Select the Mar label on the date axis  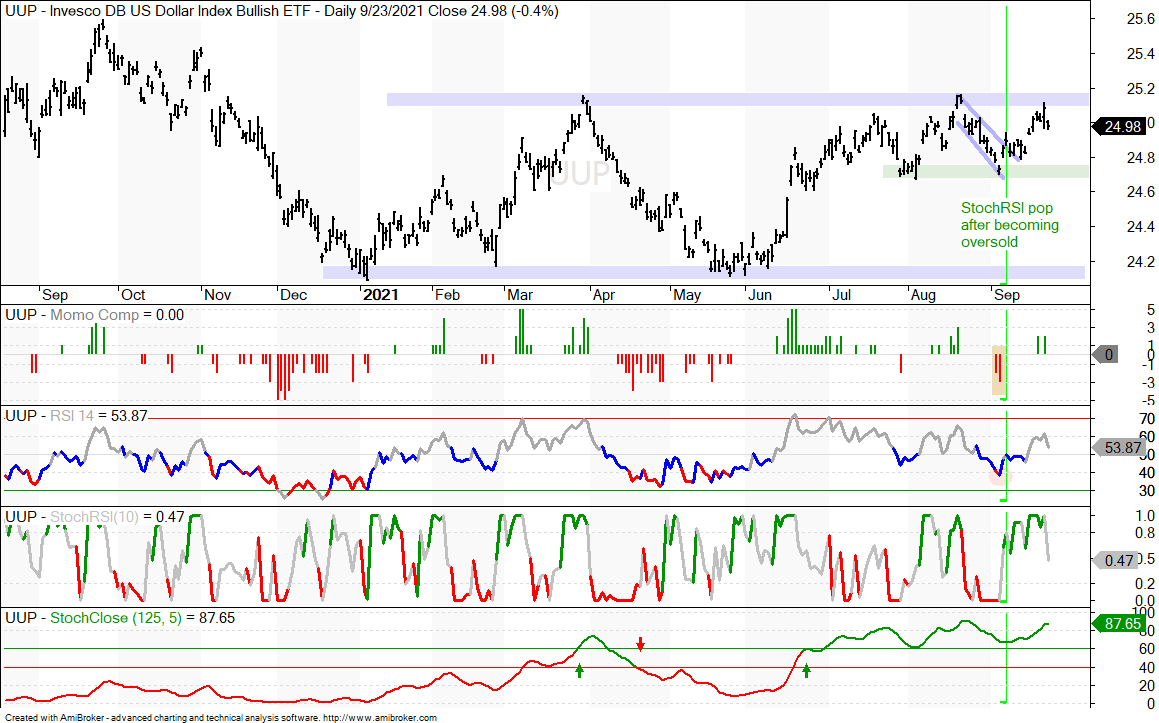pyautogui.click(x=520, y=295)
